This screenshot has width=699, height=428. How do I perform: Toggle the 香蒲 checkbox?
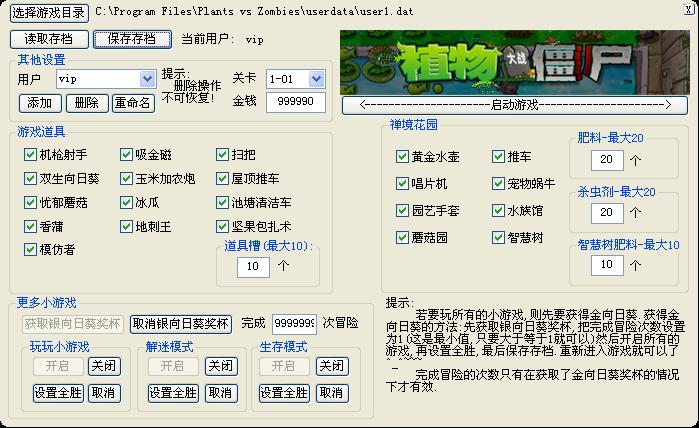pyautogui.click(x=30, y=226)
